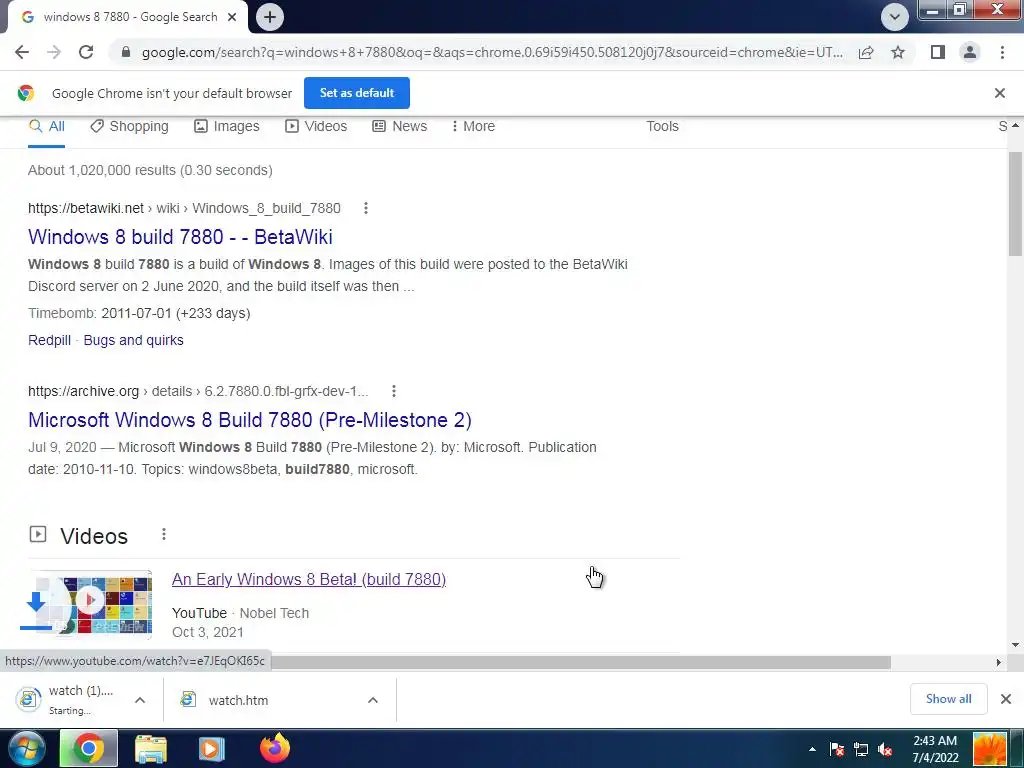Open Chrome profile avatar
The image size is (1024, 768).
click(x=970, y=52)
